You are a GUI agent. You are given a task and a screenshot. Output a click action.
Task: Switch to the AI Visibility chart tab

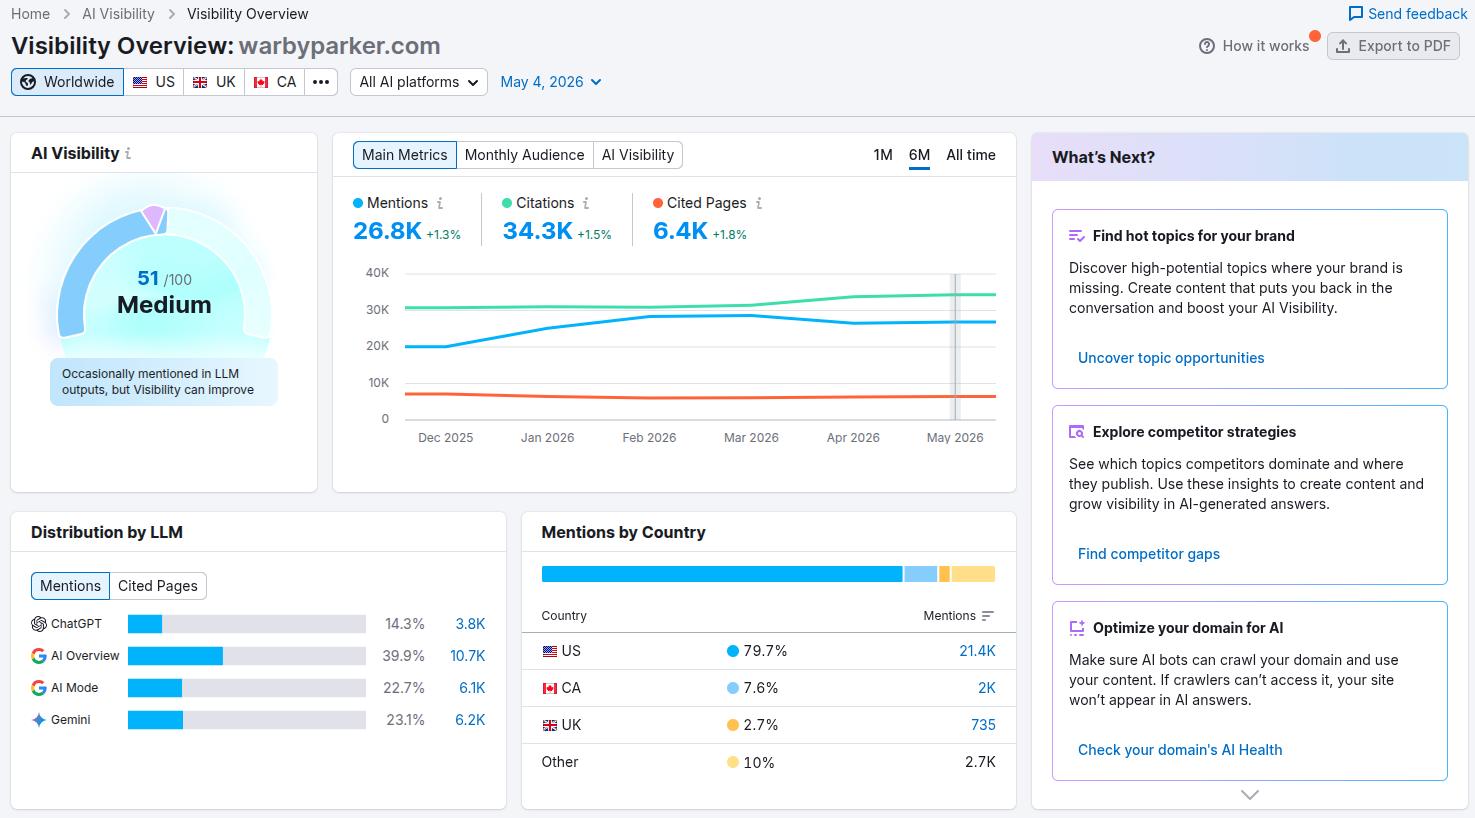coord(638,155)
